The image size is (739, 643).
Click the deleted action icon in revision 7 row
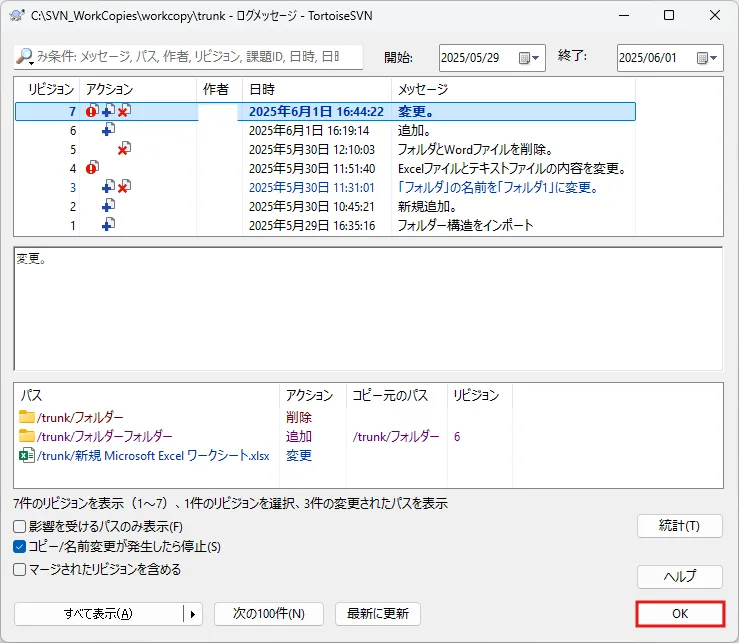[124, 111]
